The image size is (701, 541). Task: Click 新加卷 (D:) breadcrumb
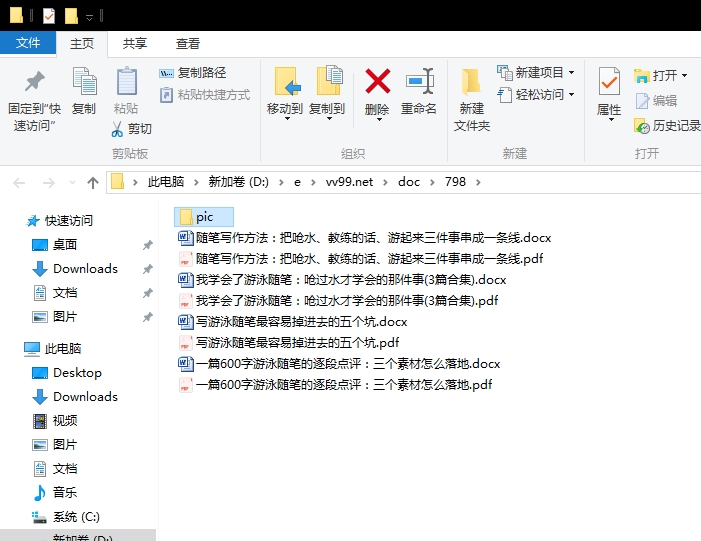click(x=238, y=182)
